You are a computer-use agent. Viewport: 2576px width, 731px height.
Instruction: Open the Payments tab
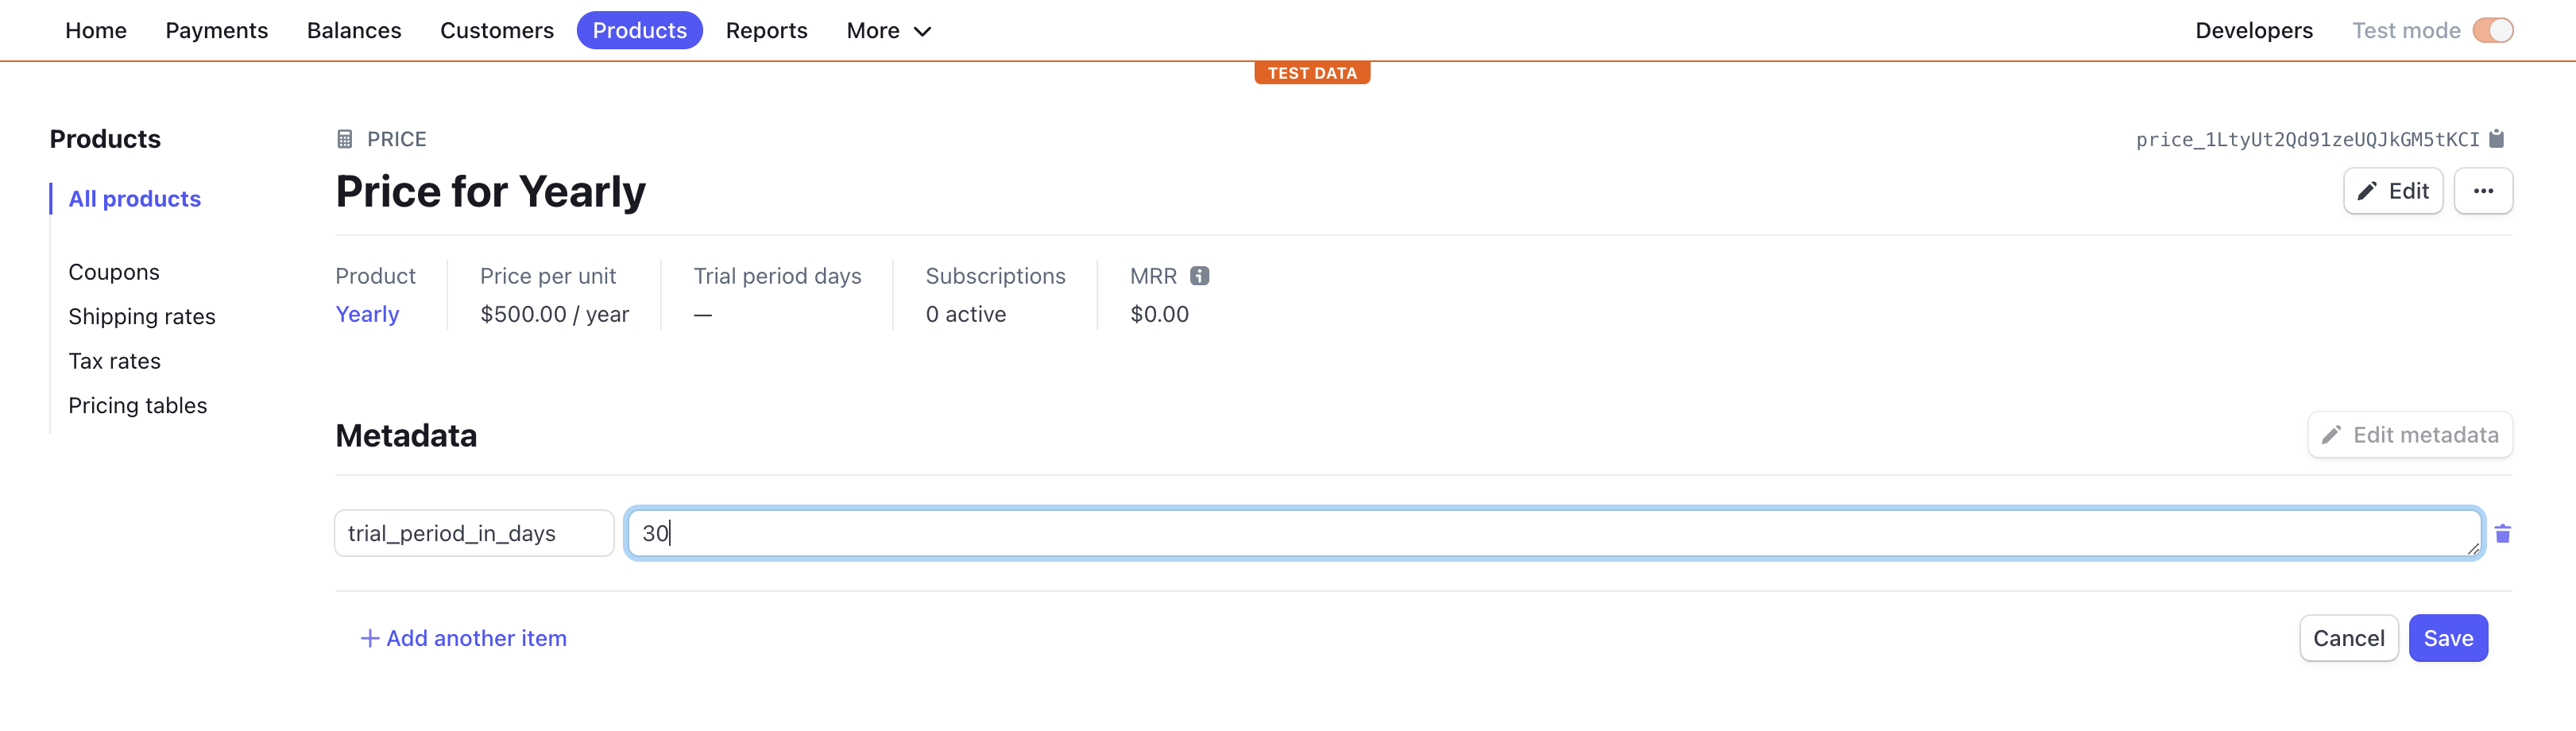217,31
